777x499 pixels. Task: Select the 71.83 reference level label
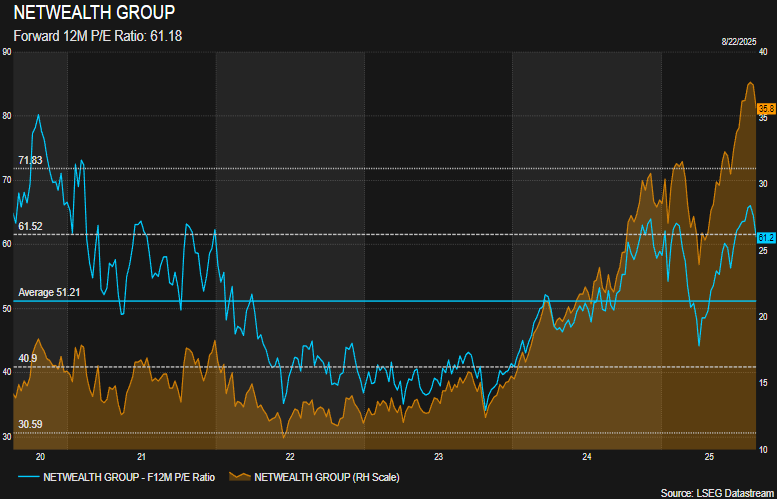pos(30,160)
